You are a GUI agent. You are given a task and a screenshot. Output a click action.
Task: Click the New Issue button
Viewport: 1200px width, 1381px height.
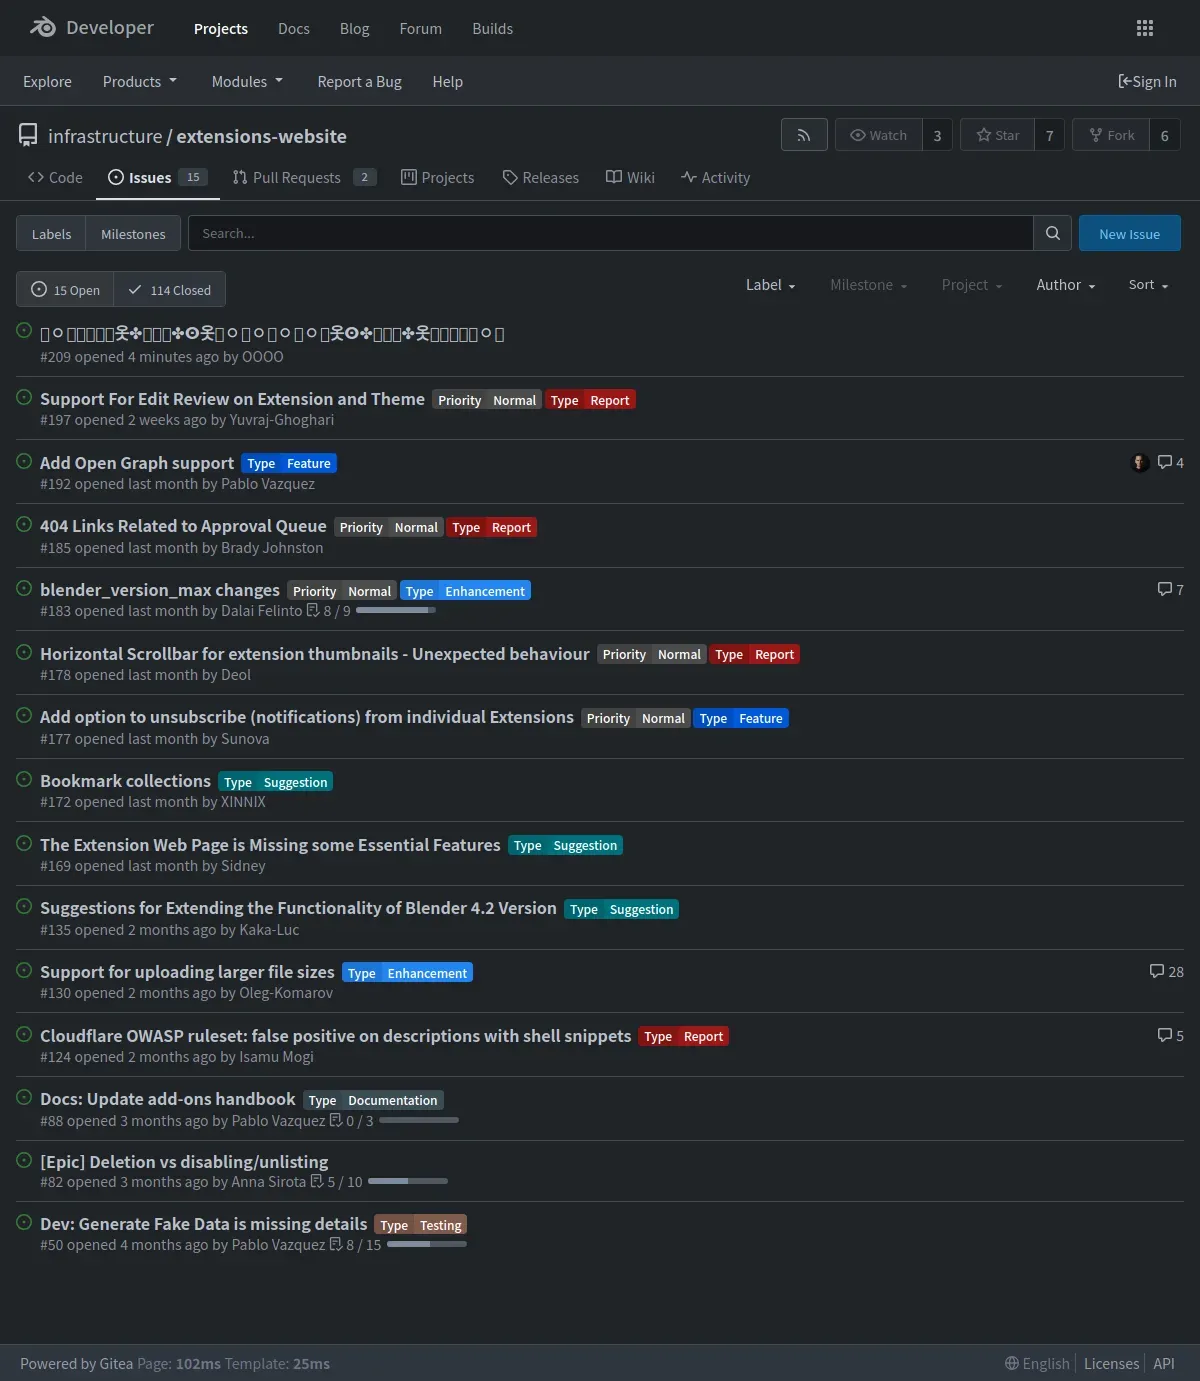click(x=1130, y=233)
